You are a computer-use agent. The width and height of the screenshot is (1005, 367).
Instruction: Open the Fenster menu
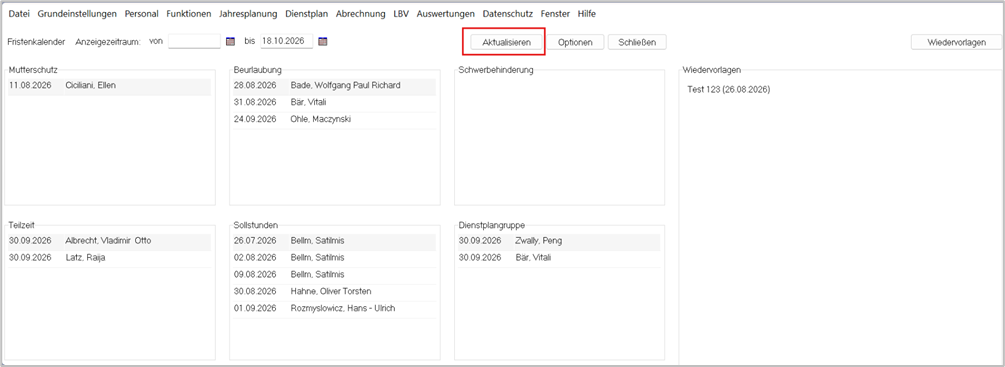pos(555,13)
